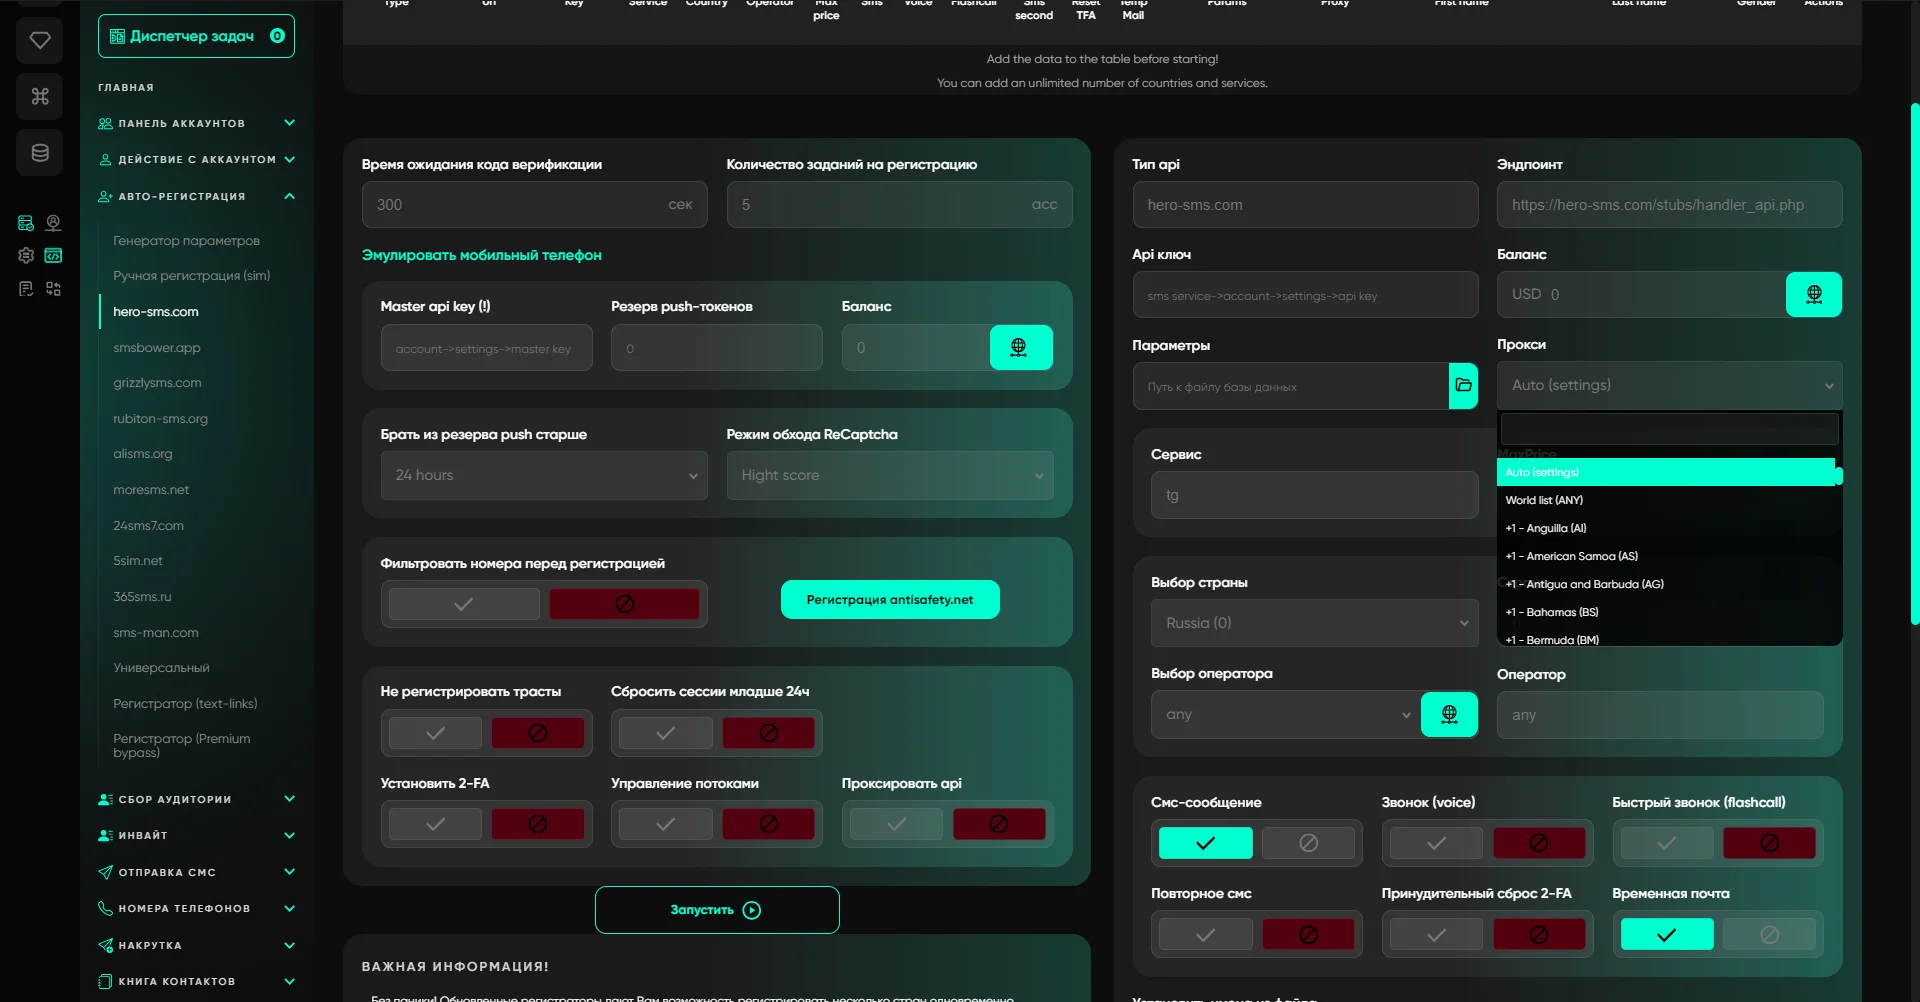1920x1002 pixels.
Task: Open the gear settings icon in the rail
Action: (x=26, y=255)
